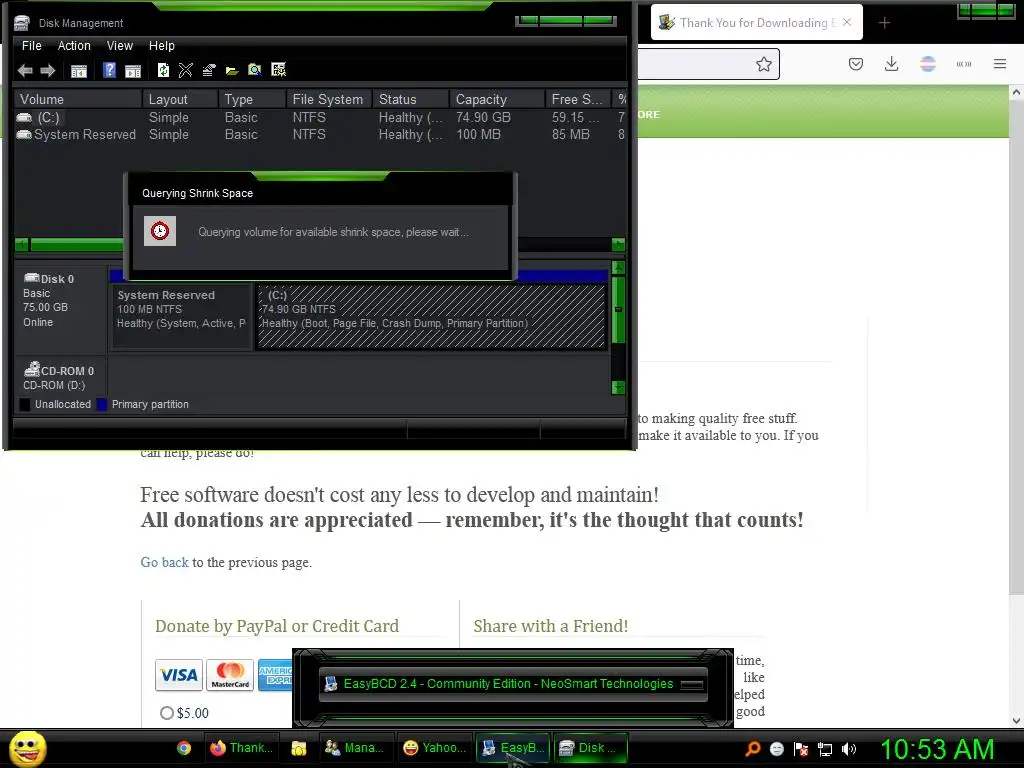Click the black Unallocated legend swatch
Screen dimensions: 1024x768
[x=25, y=404]
